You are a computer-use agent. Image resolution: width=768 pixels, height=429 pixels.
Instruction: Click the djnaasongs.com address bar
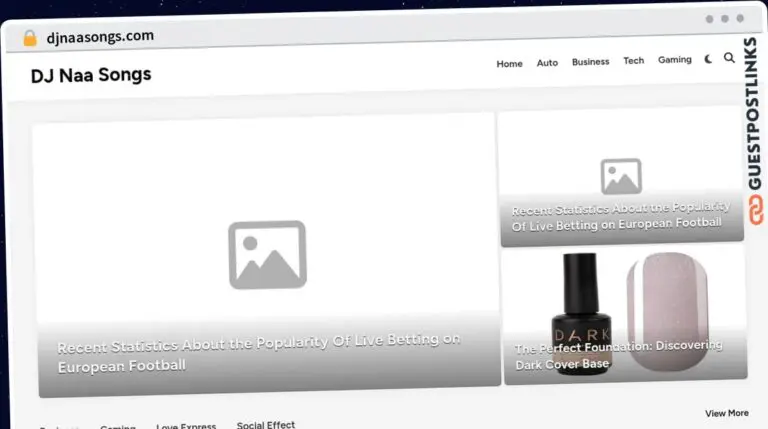[100, 37]
